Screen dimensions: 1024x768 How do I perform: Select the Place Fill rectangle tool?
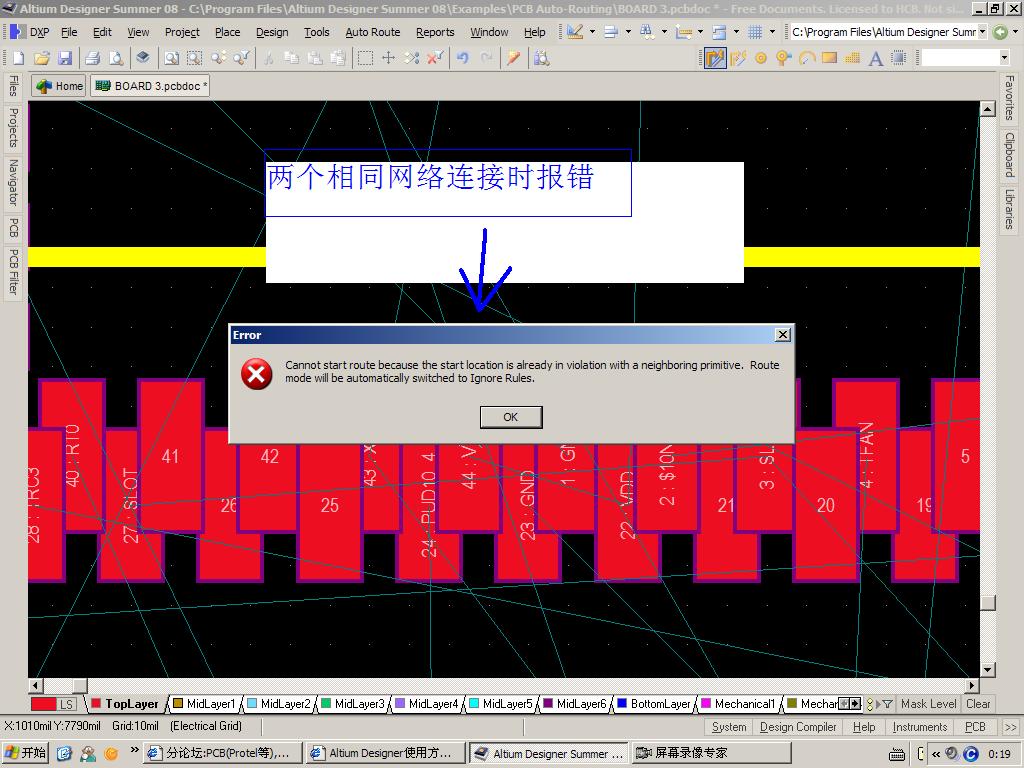(x=829, y=58)
